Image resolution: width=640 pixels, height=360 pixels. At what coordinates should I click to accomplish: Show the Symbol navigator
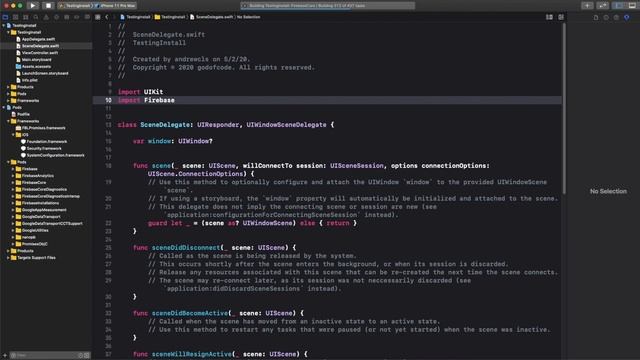pyautogui.click(x=26, y=17)
